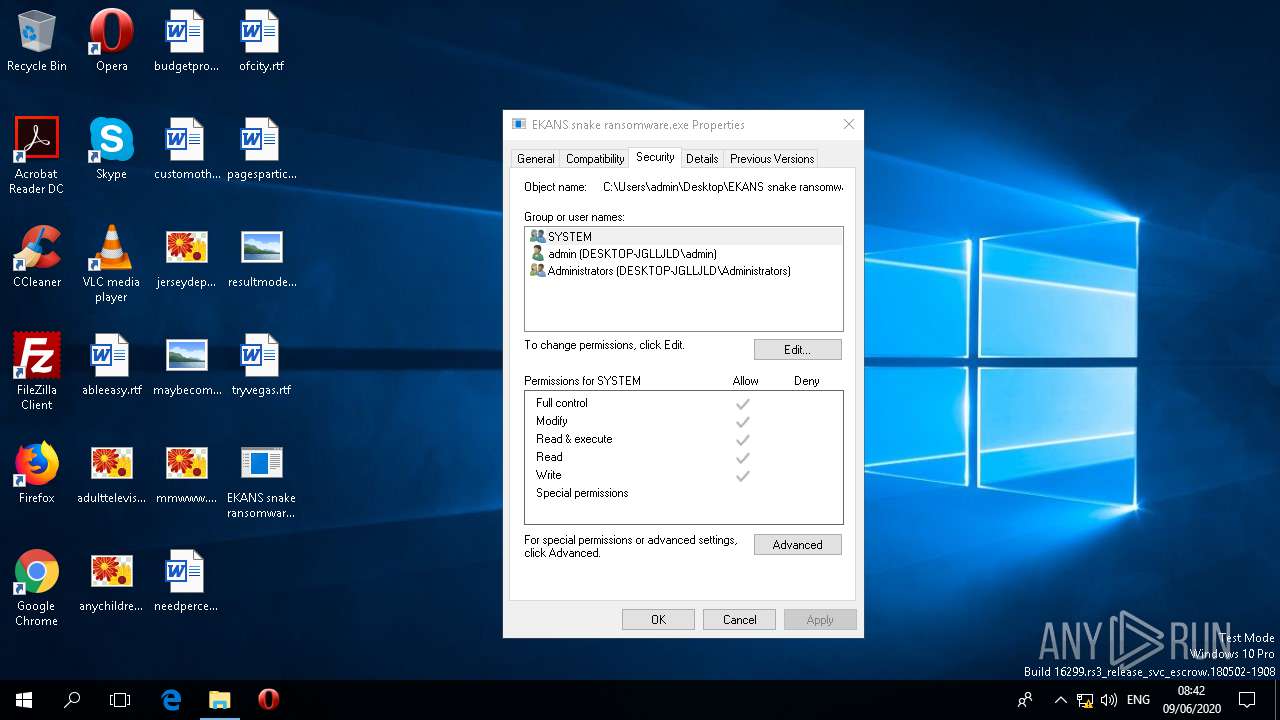Switch to the Compatibility tab

click(x=595, y=159)
